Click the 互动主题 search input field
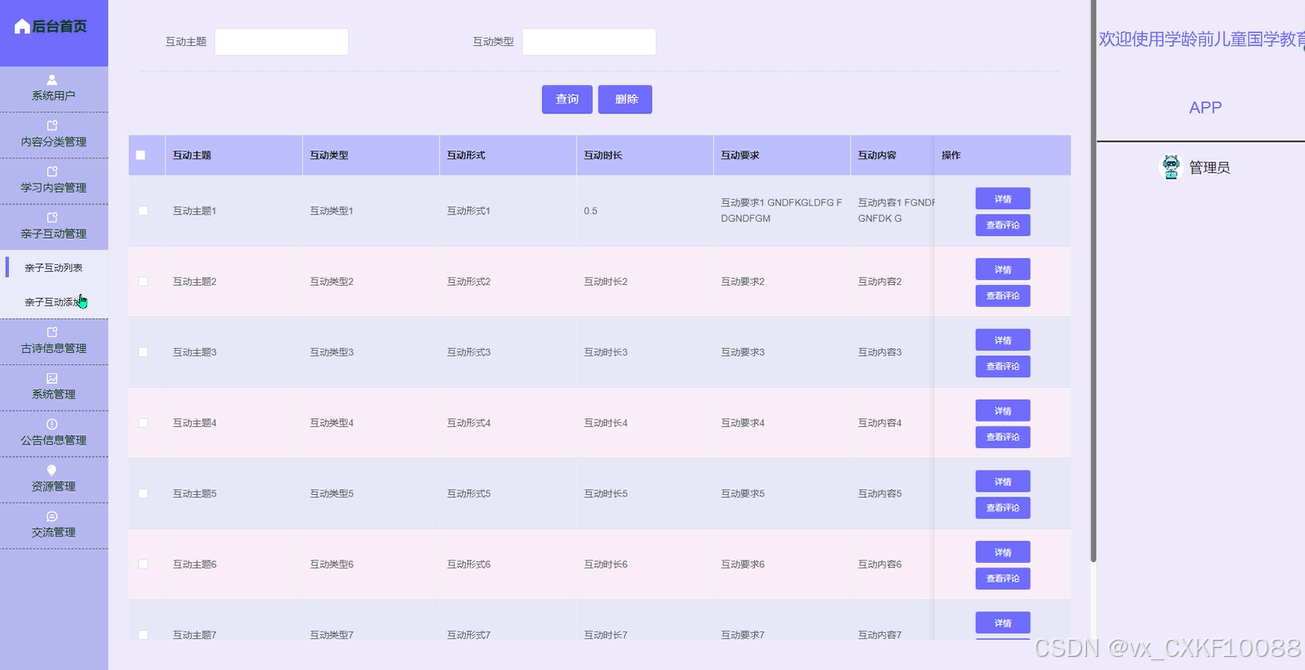Screen dimensions: 1305x670 tap(281, 42)
